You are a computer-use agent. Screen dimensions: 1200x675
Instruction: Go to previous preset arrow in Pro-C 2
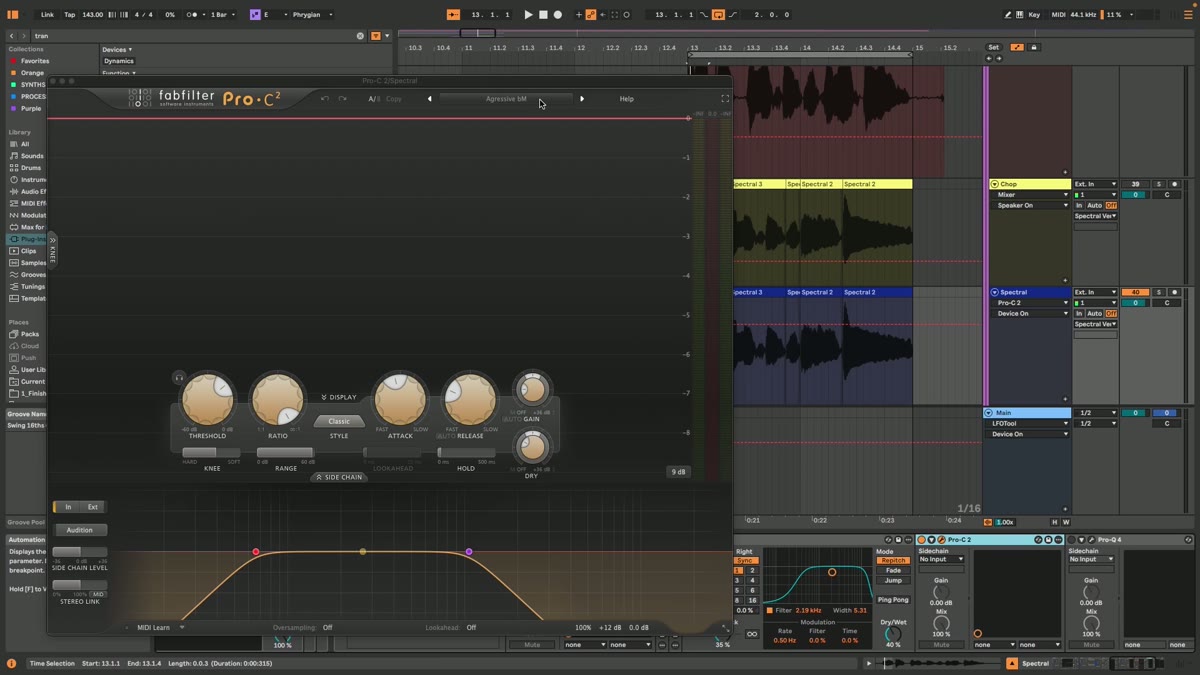(x=430, y=99)
